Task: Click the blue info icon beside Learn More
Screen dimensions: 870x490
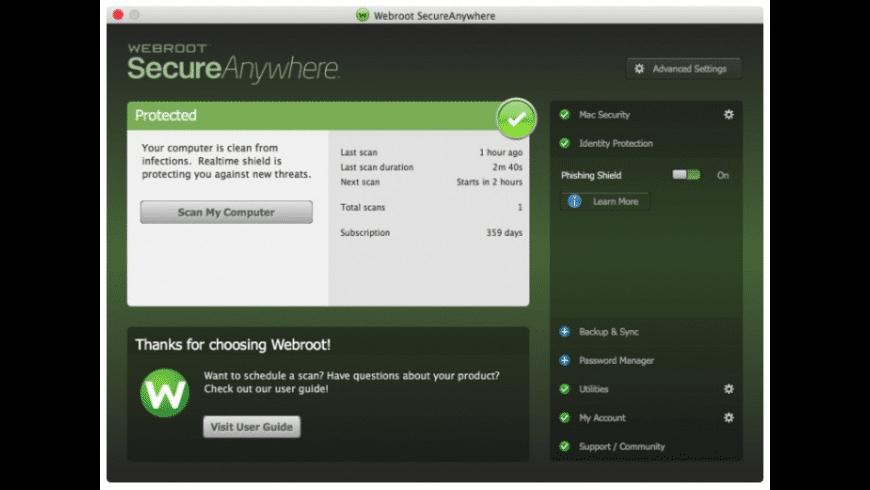Action: pyautogui.click(x=574, y=201)
